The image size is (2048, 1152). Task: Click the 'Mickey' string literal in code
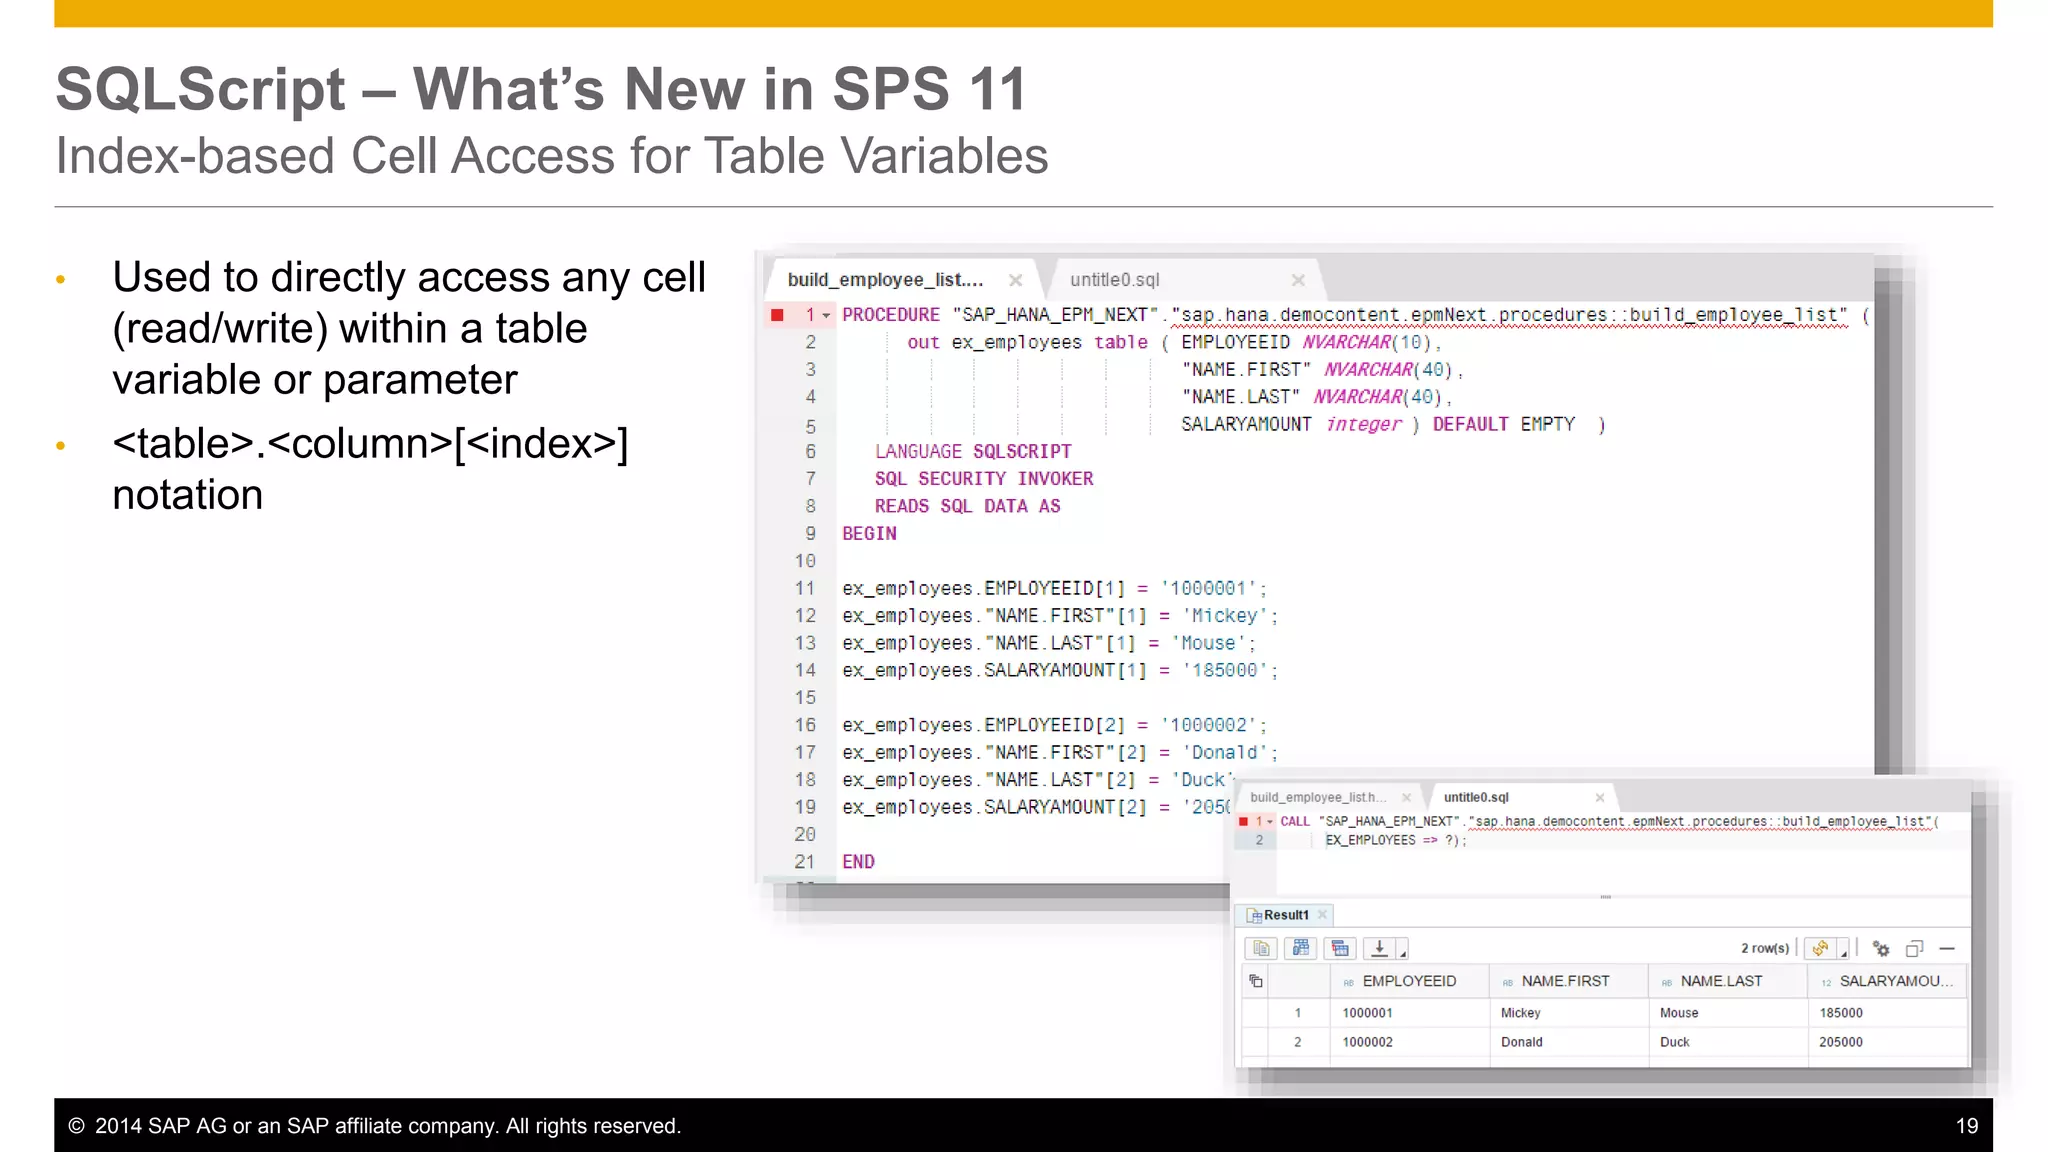point(1224,616)
